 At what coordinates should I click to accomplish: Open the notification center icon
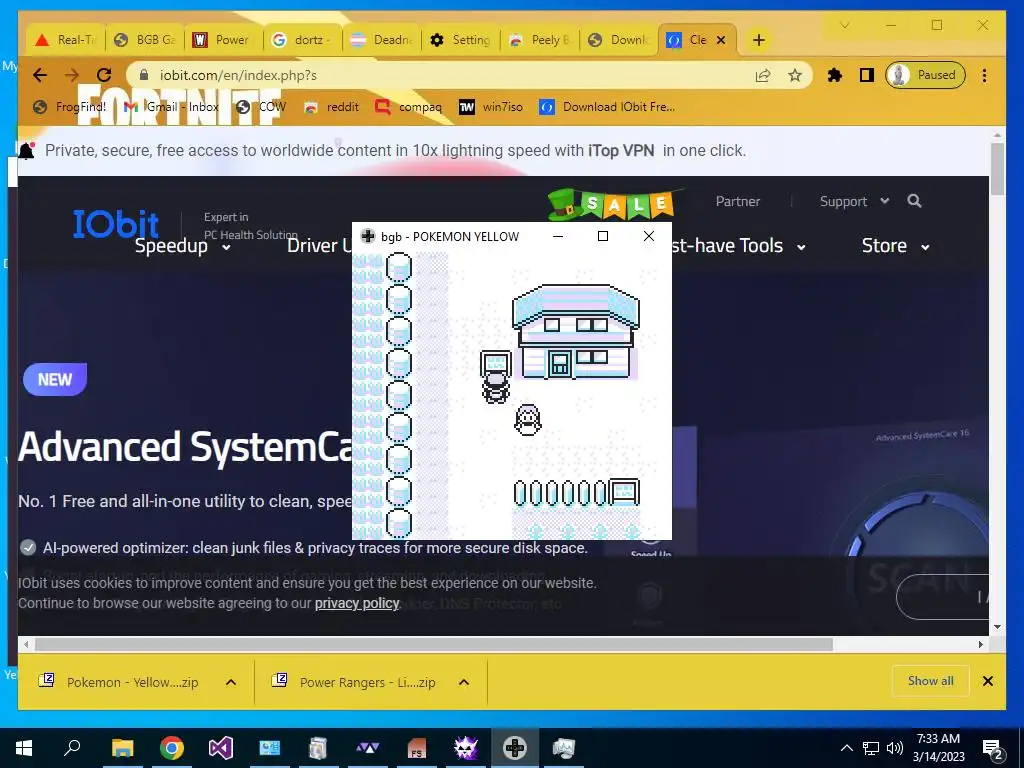(x=993, y=748)
